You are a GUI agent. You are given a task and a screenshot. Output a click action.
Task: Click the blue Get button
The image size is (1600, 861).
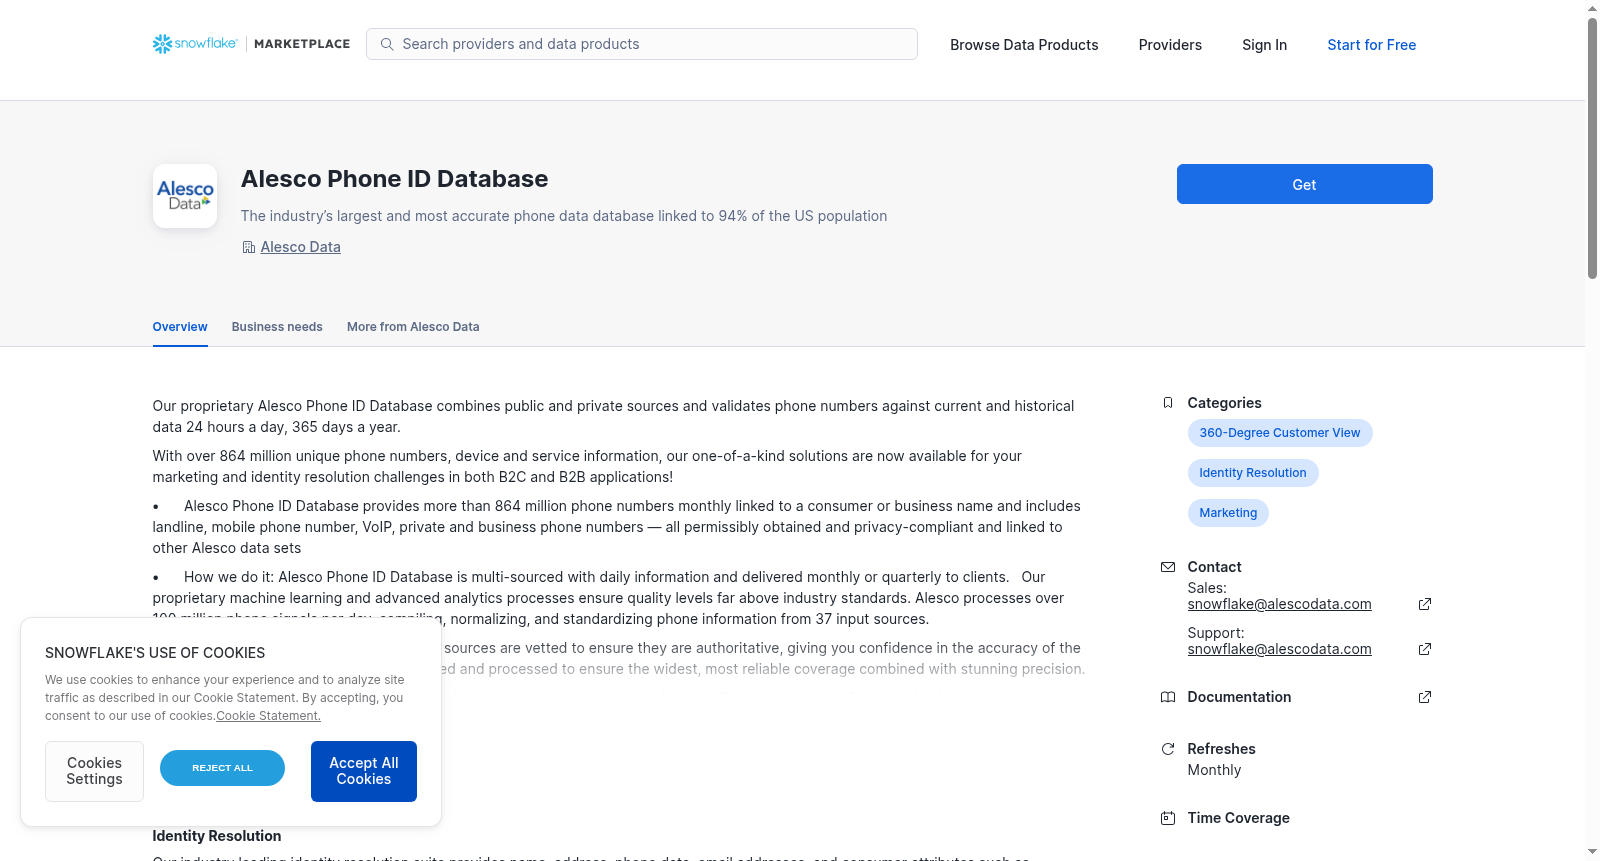[x=1304, y=184]
